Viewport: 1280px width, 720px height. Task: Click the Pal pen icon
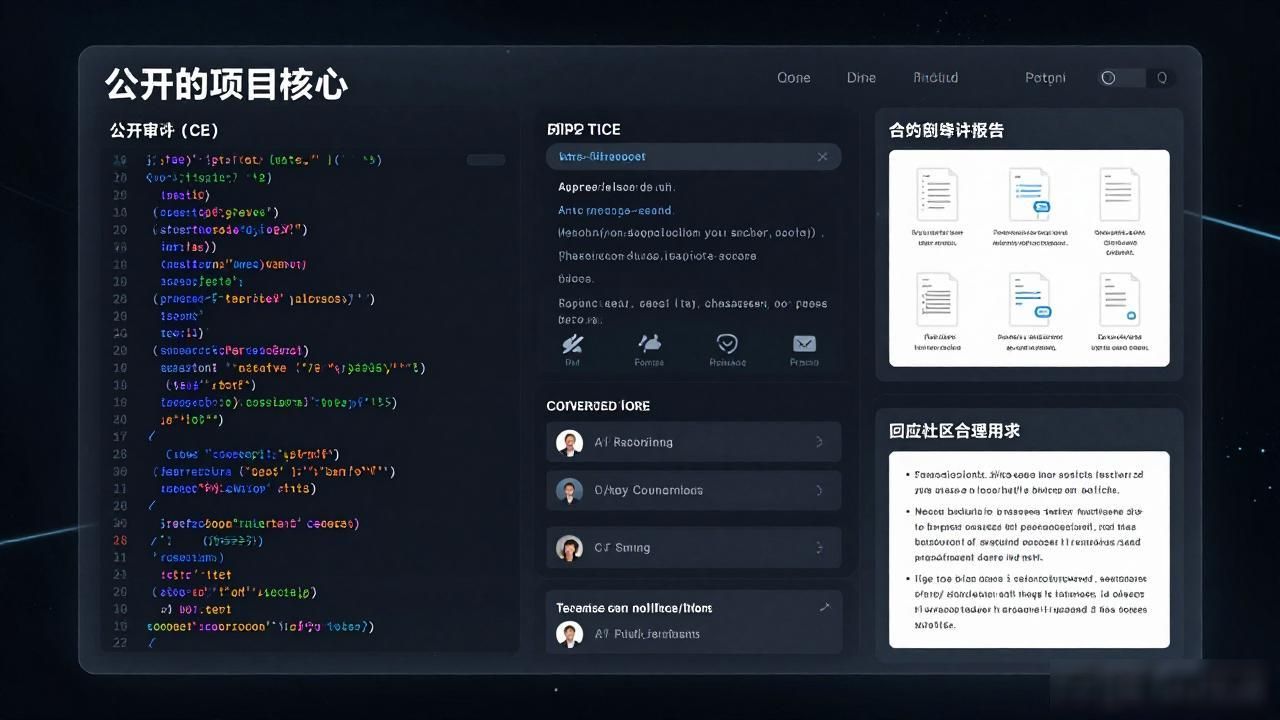pyautogui.click(x=572, y=344)
